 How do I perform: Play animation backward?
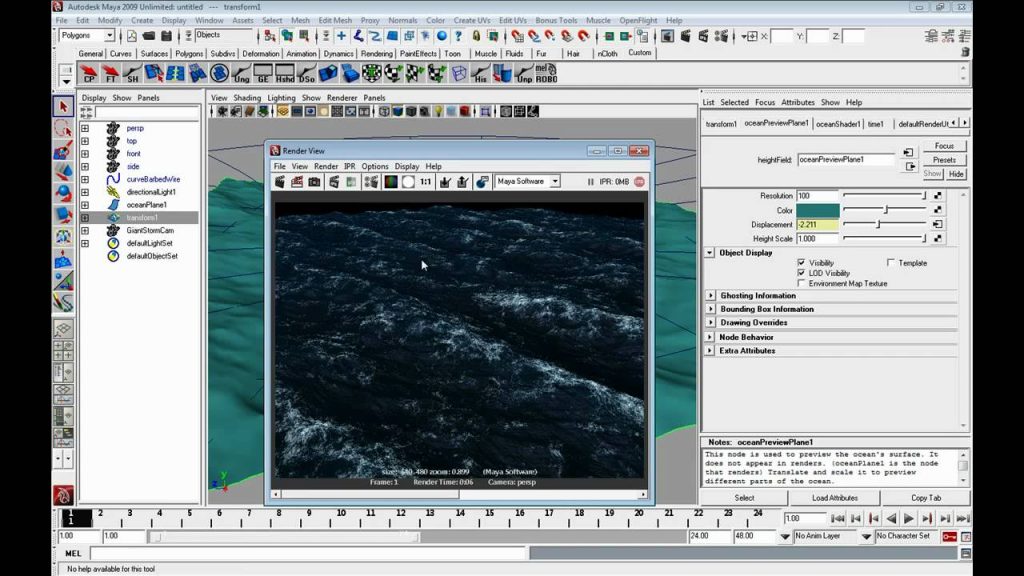[891, 519]
